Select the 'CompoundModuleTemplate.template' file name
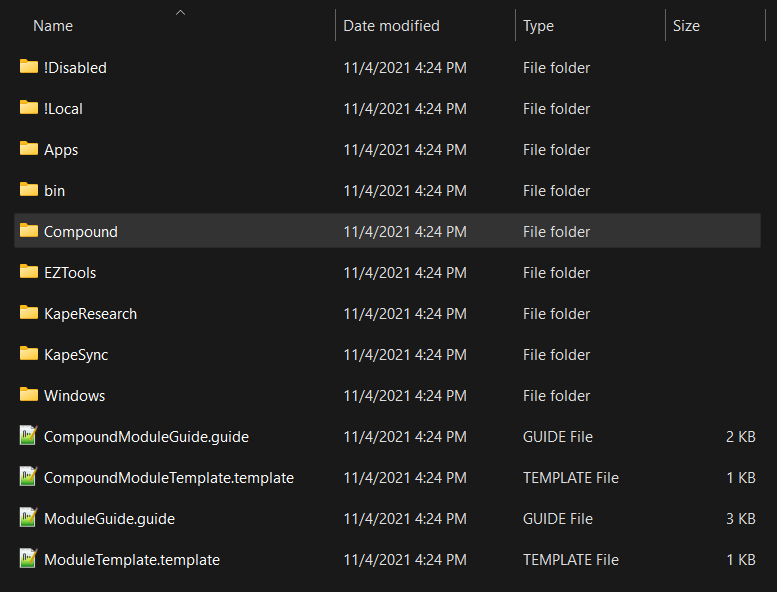 click(169, 478)
